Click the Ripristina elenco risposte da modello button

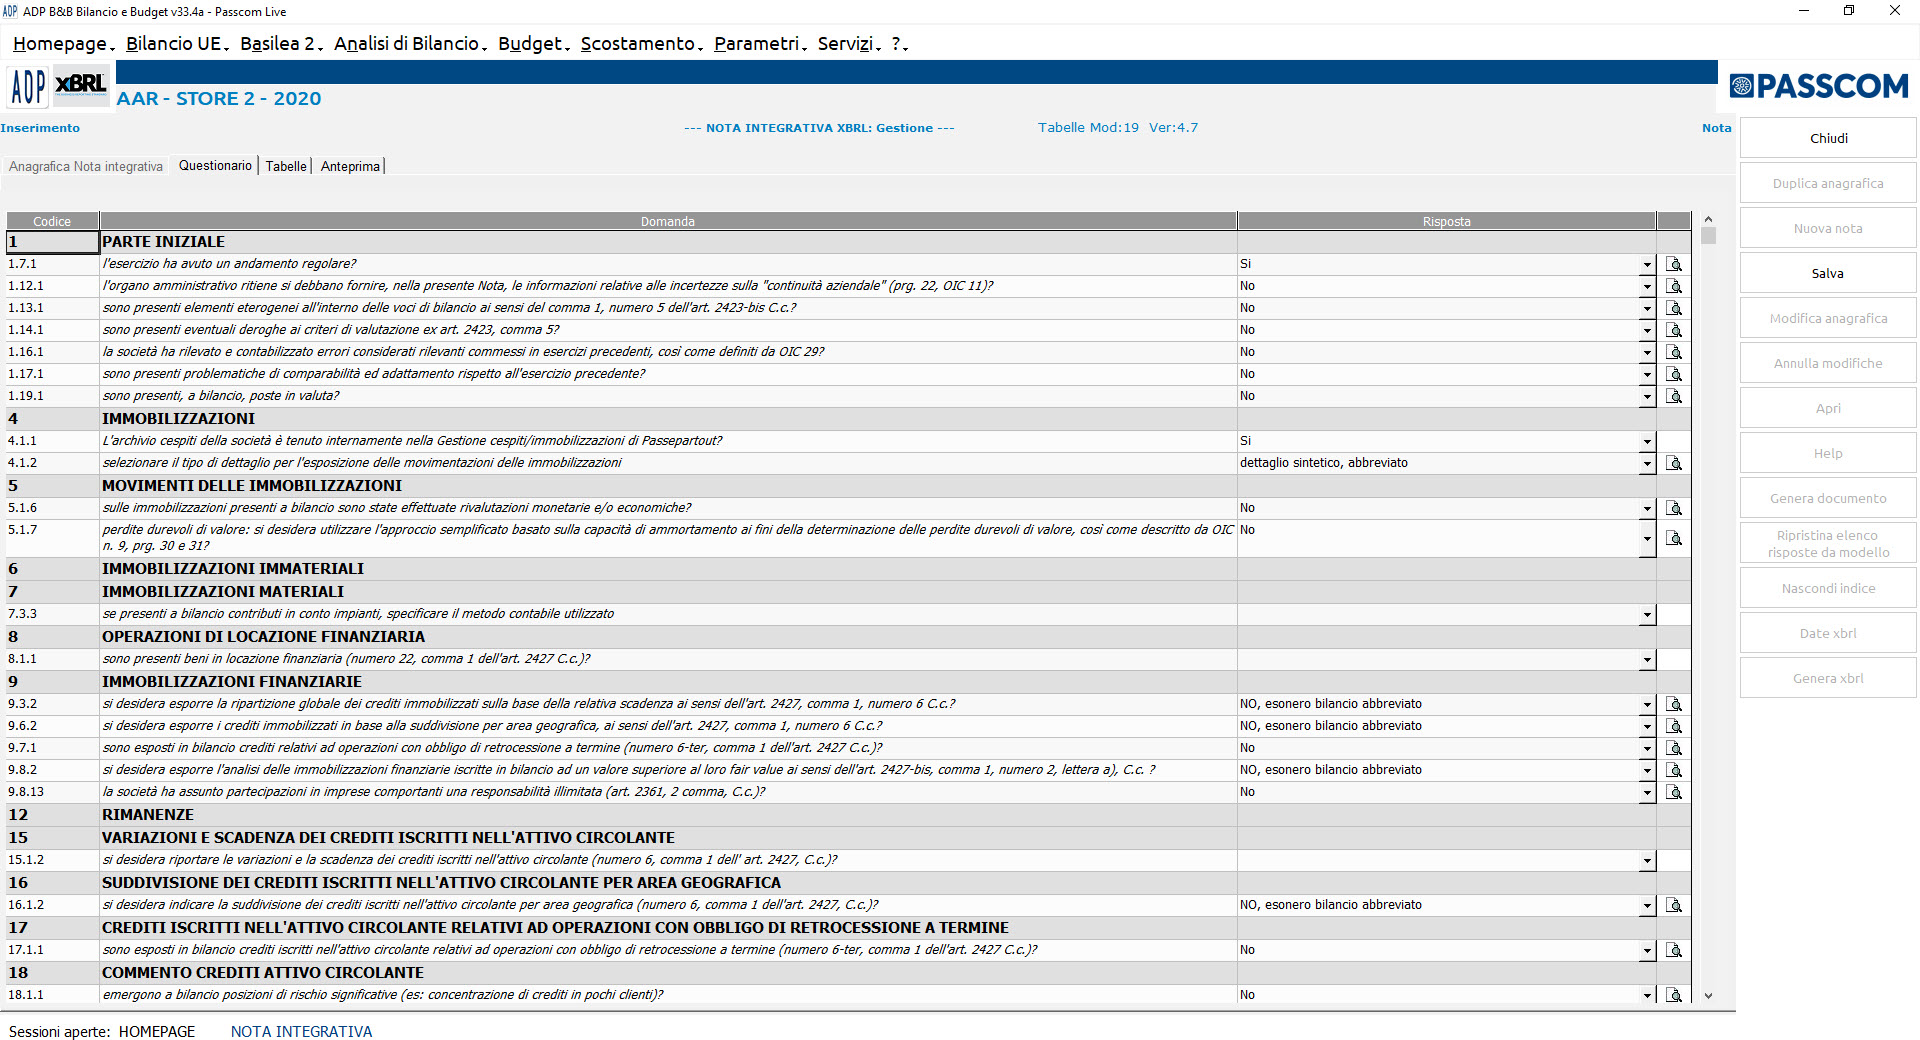tap(1828, 543)
